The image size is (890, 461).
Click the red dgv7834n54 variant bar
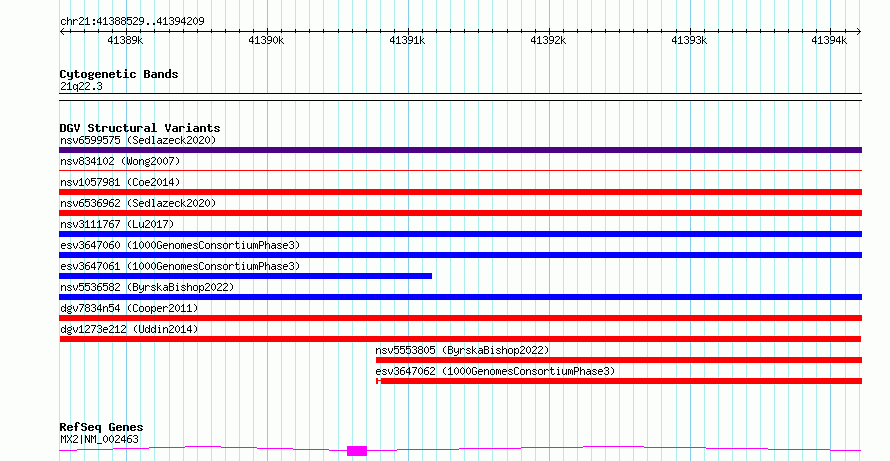coord(460,318)
